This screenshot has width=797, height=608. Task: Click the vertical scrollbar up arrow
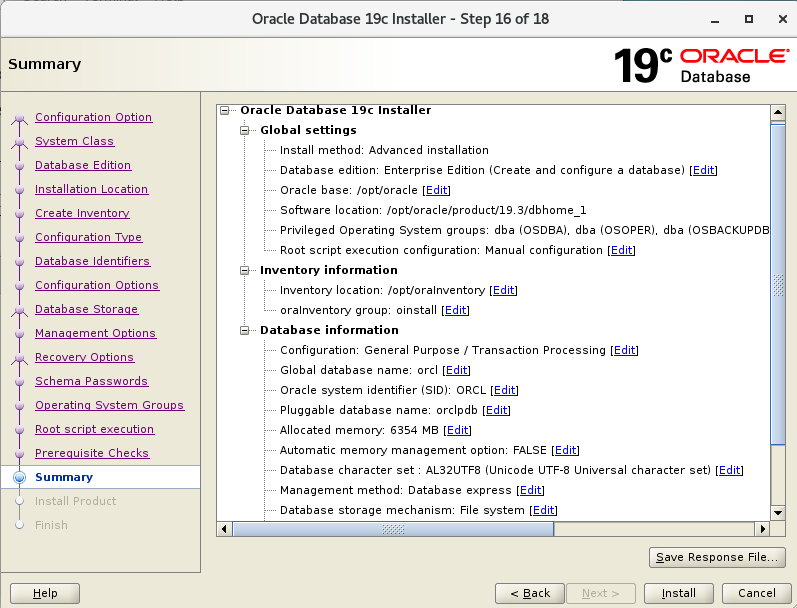[x=778, y=112]
